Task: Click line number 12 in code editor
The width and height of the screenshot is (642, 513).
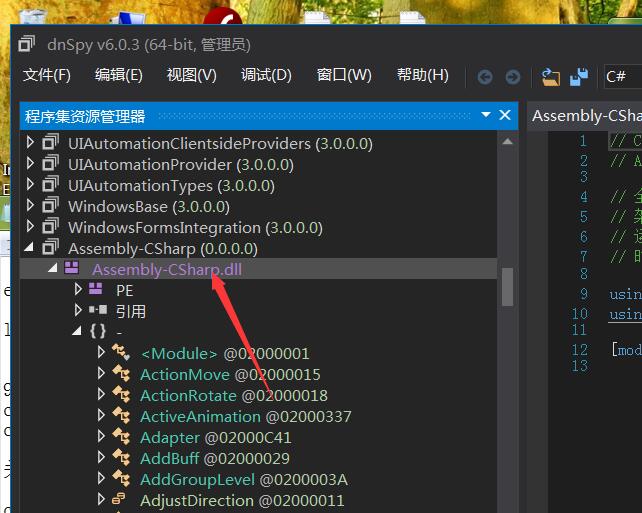Action: coord(579,350)
